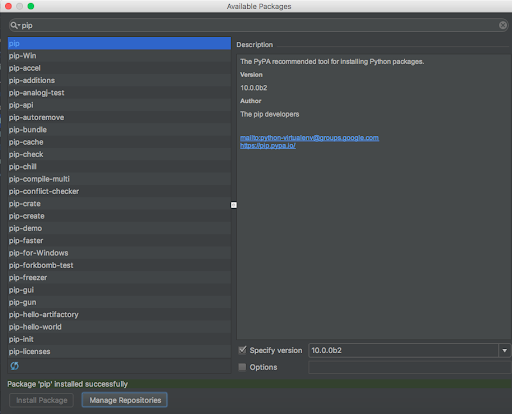Select pip-autoremove in package list
The image size is (512, 414).
pyautogui.click(x=119, y=117)
